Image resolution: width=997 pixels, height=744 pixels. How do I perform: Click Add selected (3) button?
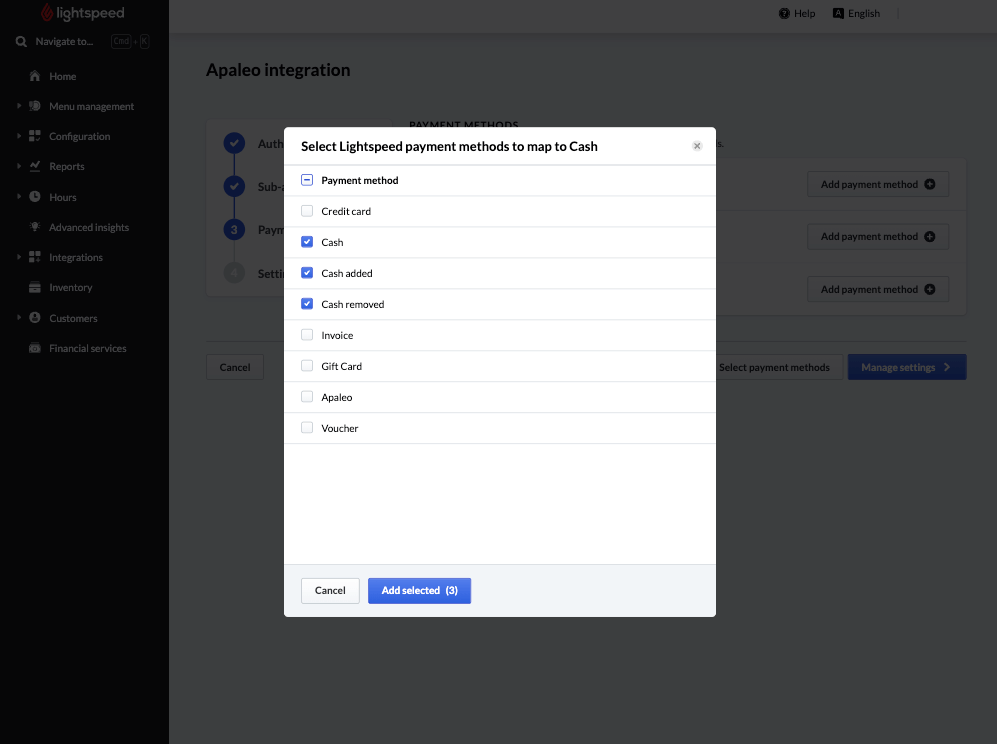pyautogui.click(x=420, y=591)
